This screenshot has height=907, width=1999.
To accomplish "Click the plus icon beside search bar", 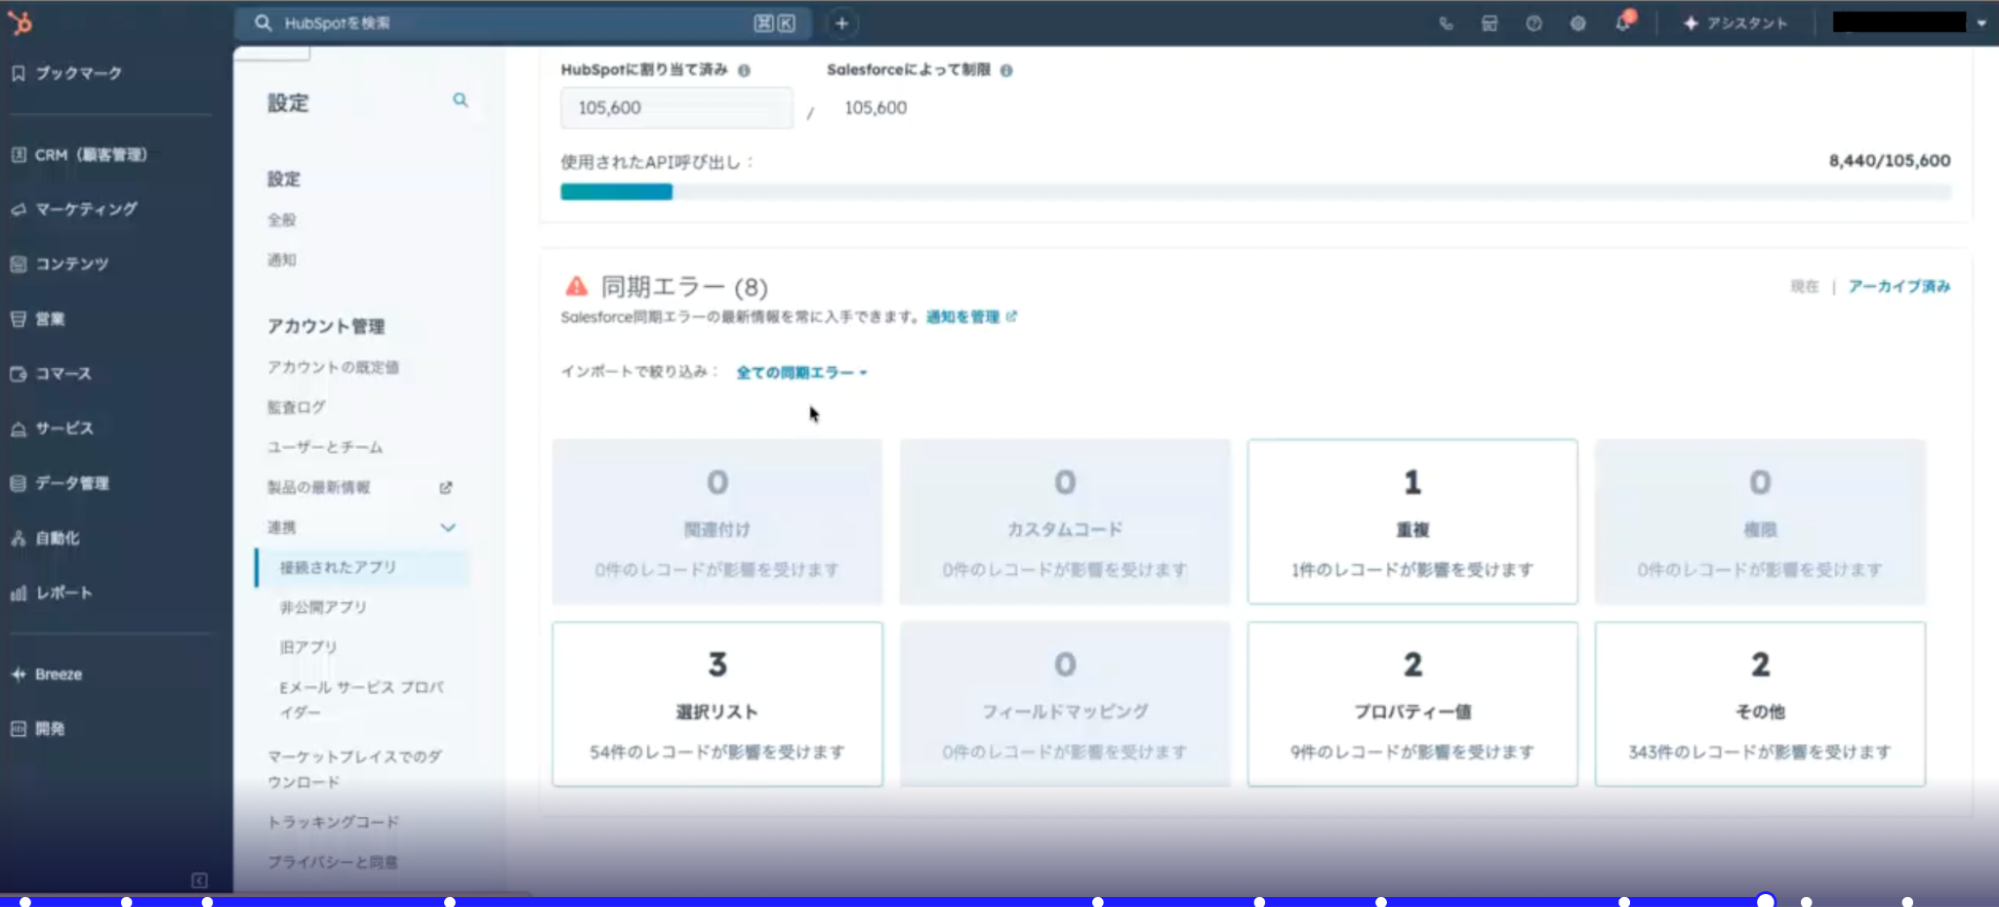I will pos(841,23).
